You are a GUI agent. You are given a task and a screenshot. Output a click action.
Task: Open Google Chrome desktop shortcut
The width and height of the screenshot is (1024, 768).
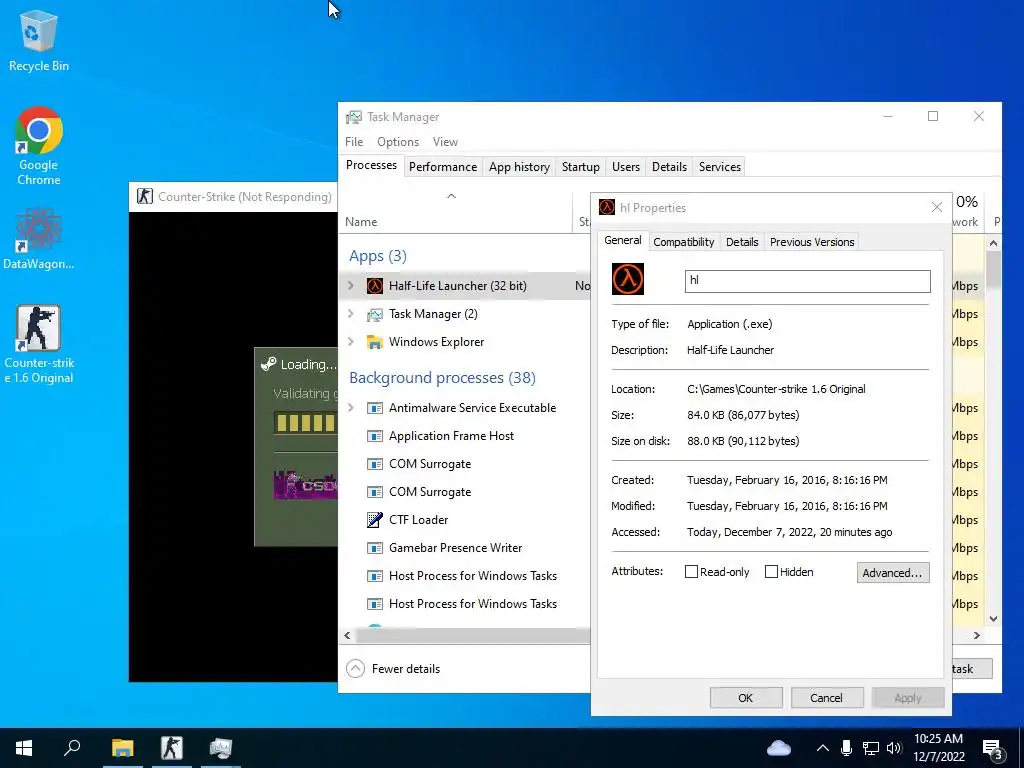point(39,145)
